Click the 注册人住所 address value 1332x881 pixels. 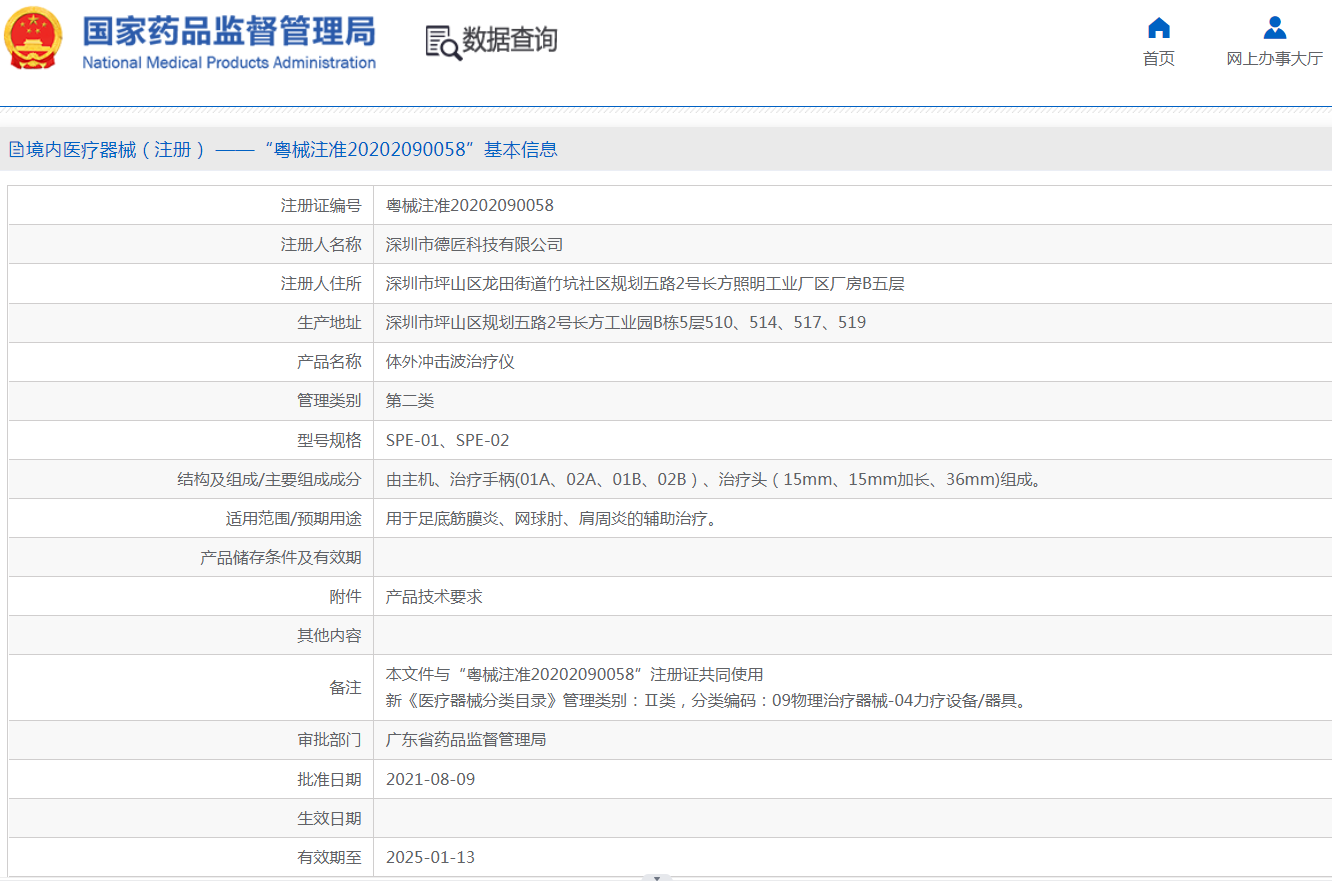click(645, 284)
